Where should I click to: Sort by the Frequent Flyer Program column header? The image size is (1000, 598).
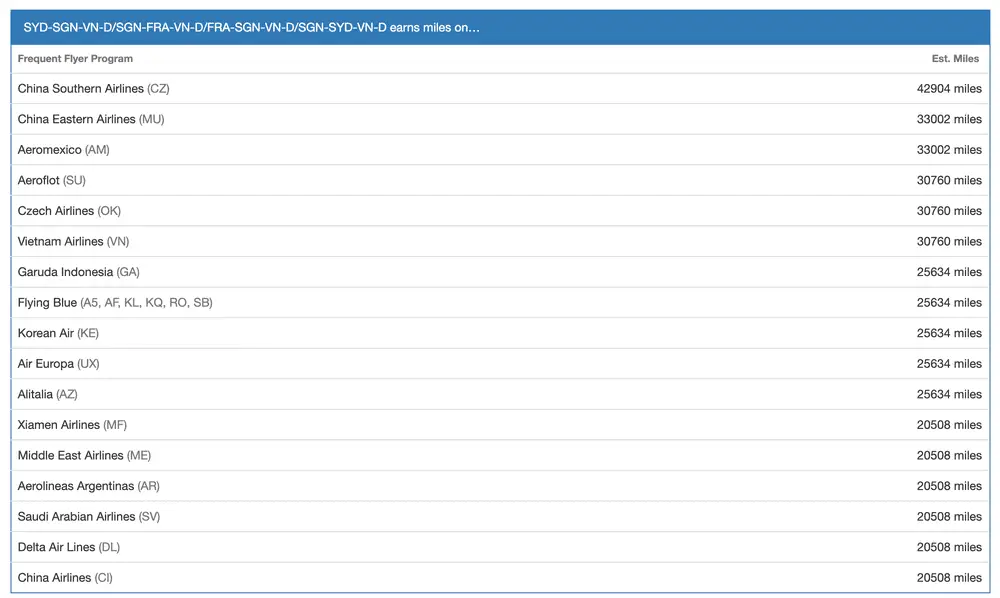click(76, 58)
